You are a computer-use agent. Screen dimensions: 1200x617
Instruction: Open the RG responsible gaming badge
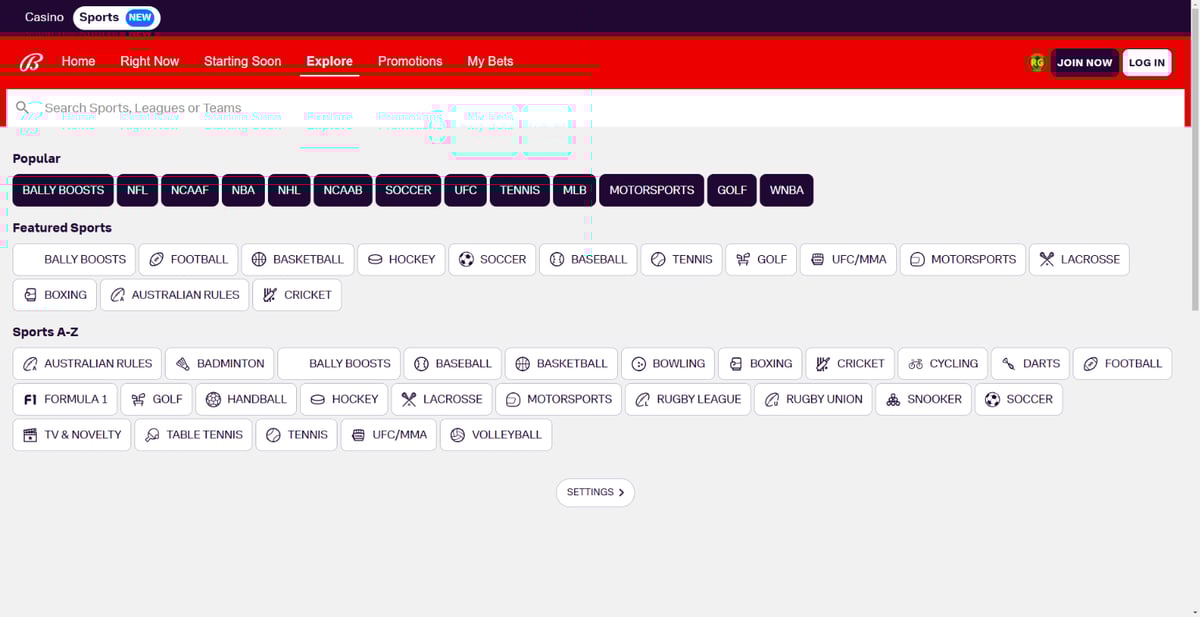(1037, 62)
